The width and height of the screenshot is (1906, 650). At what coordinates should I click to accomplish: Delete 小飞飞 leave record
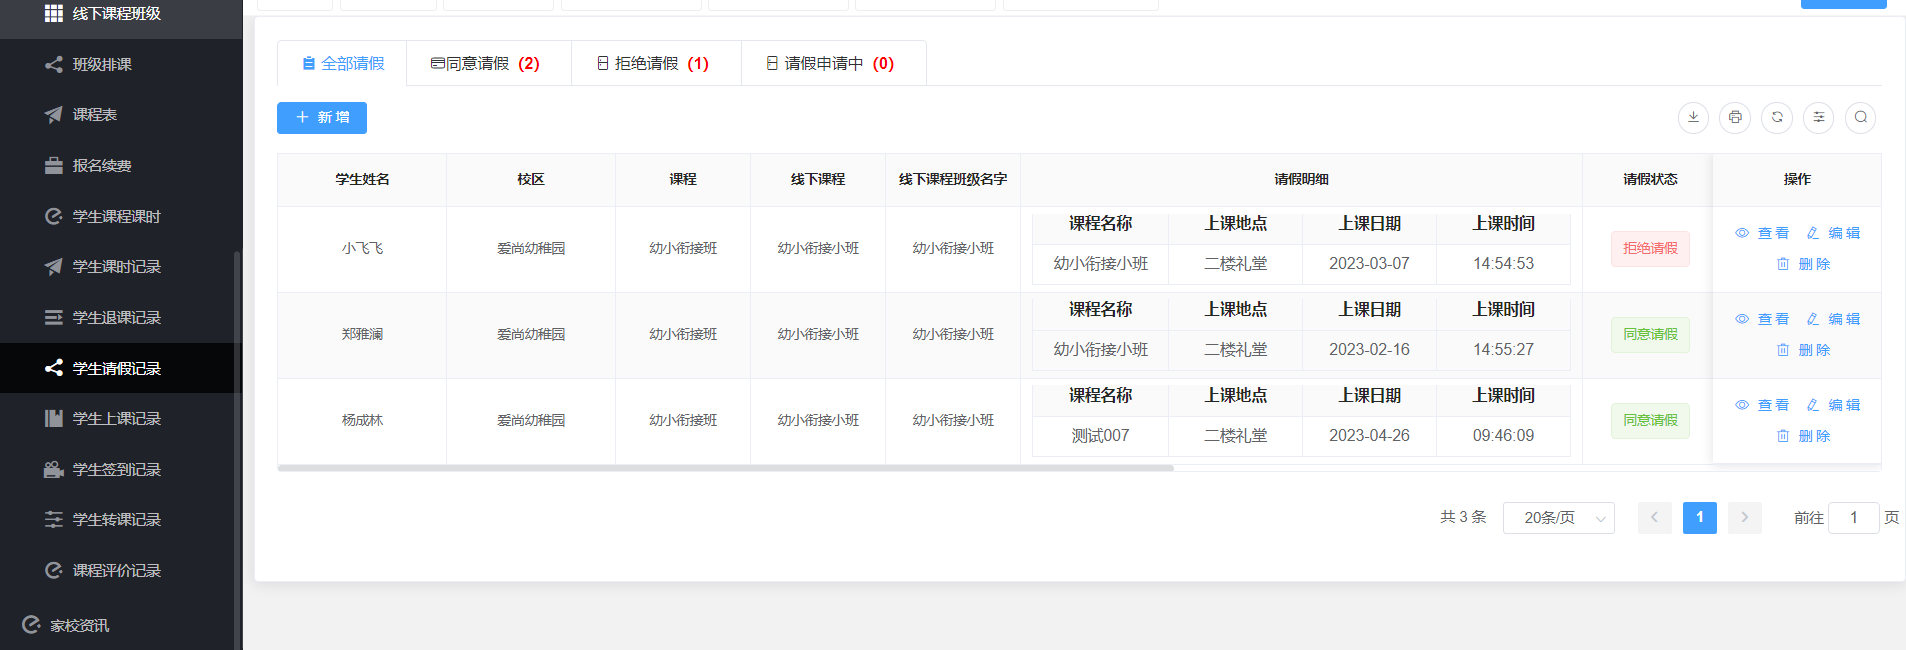coord(1804,264)
